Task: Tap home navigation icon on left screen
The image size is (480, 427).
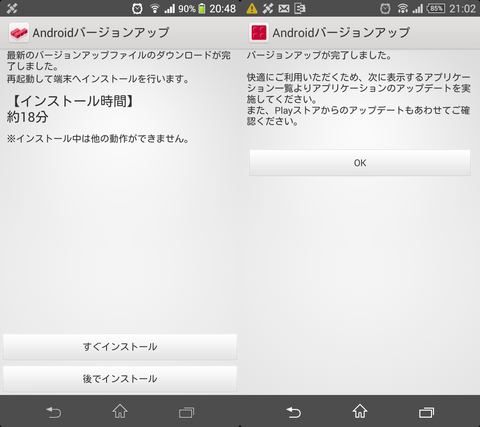Action: (x=120, y=411)
